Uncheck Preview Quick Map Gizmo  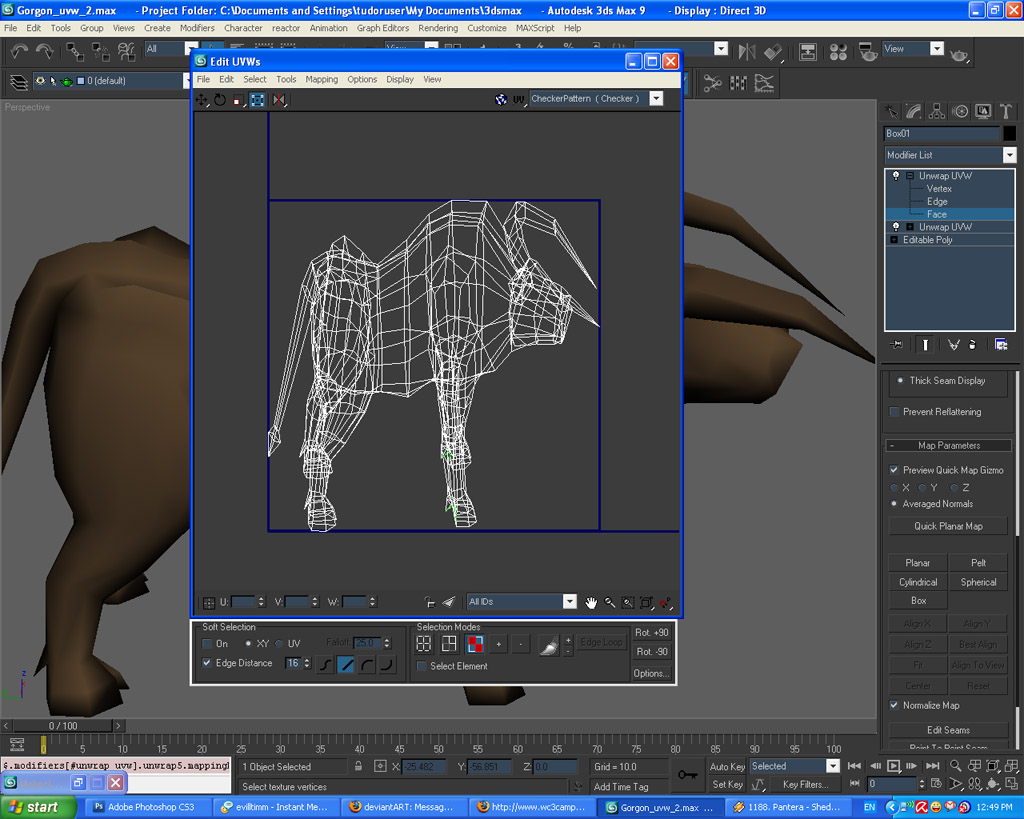tap(894, 470)
